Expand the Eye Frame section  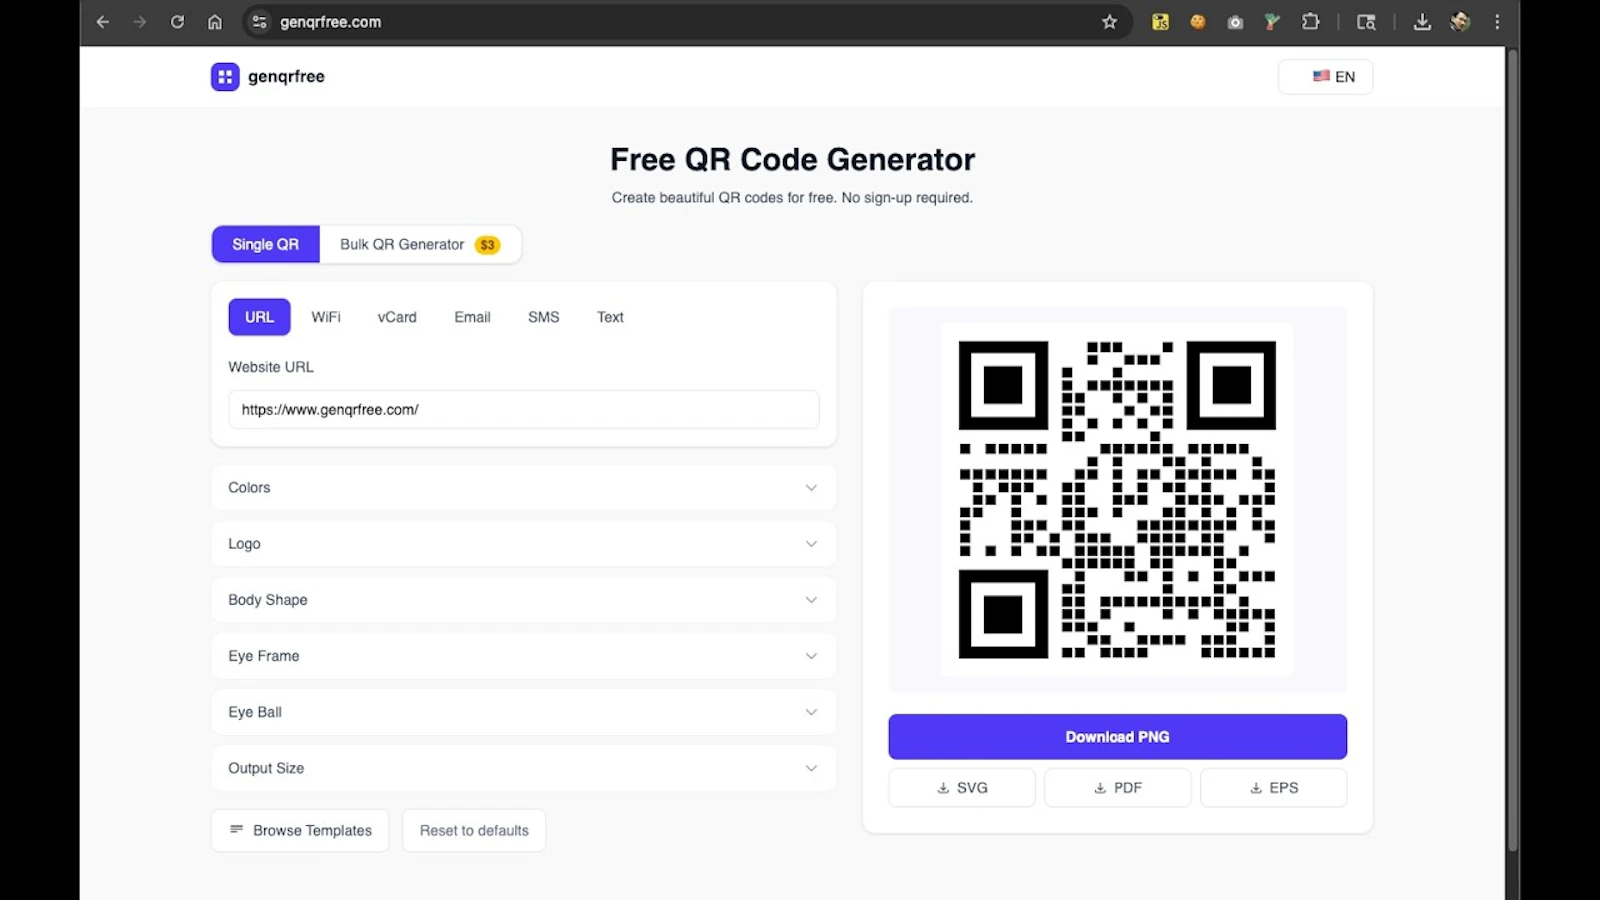[x=524, y=656]
